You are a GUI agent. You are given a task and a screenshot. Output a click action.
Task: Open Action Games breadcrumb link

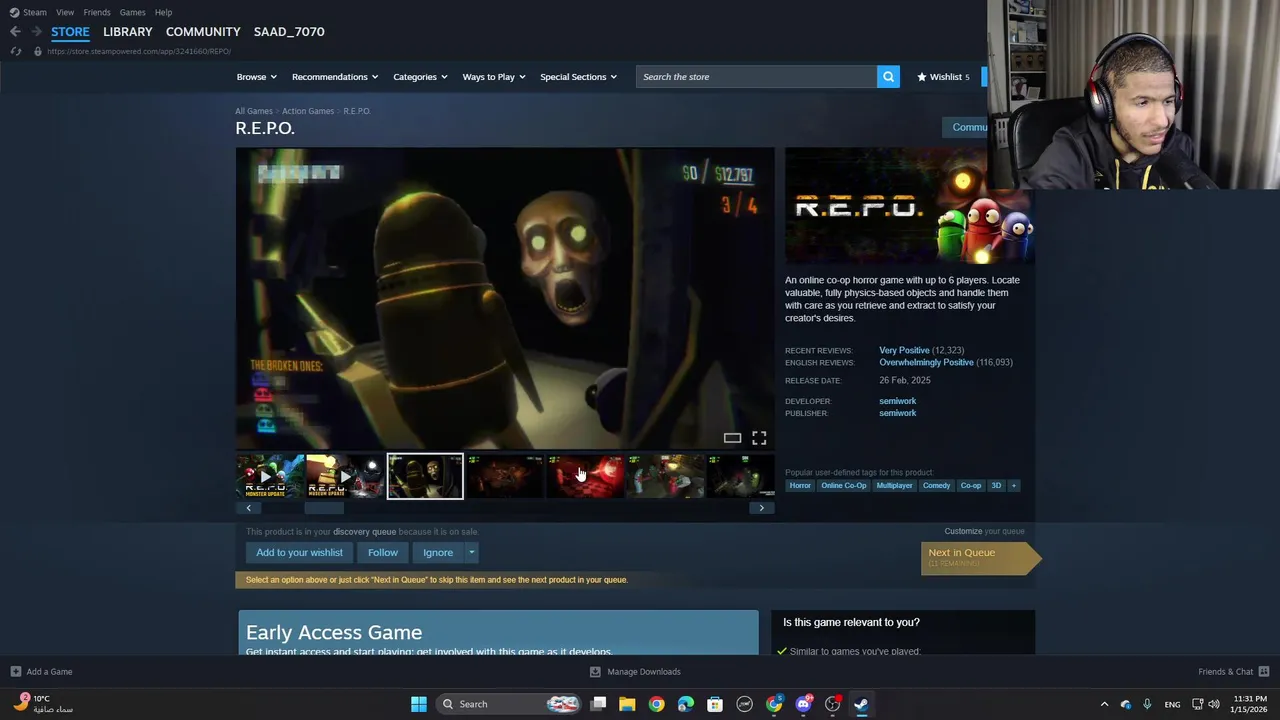coord(308,111)
